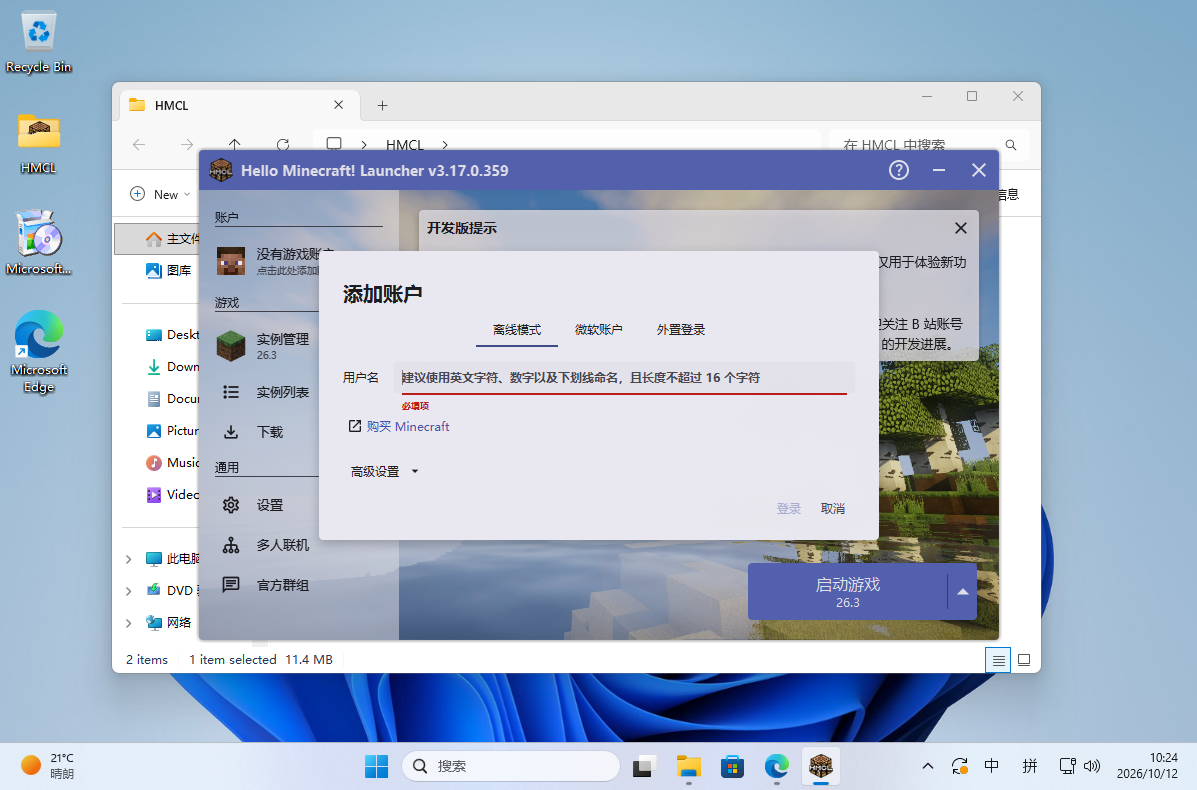1197x790 pixels.
Task: Open Recycle Bin on the desktop
Action: point(38,42)
